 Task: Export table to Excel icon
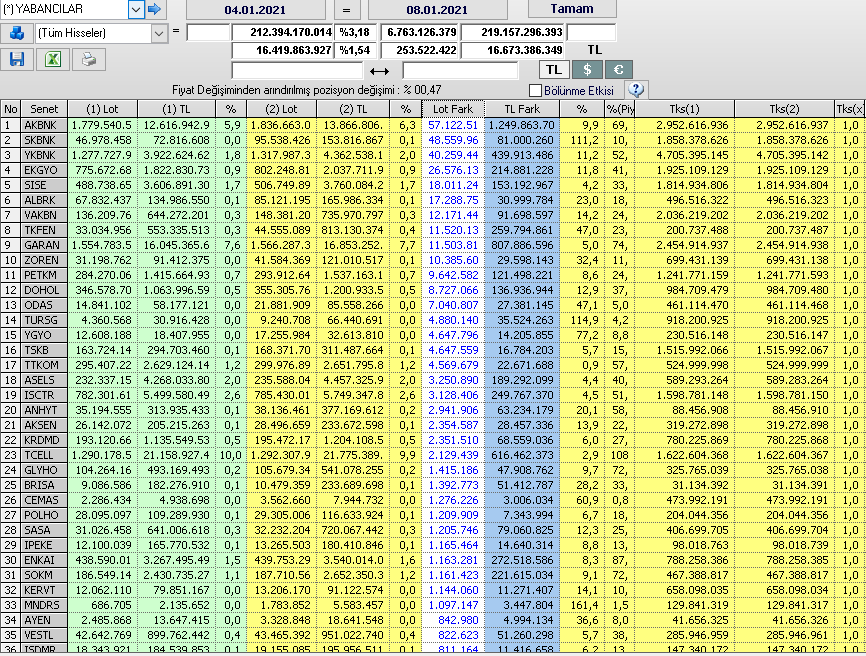point(53,60)
